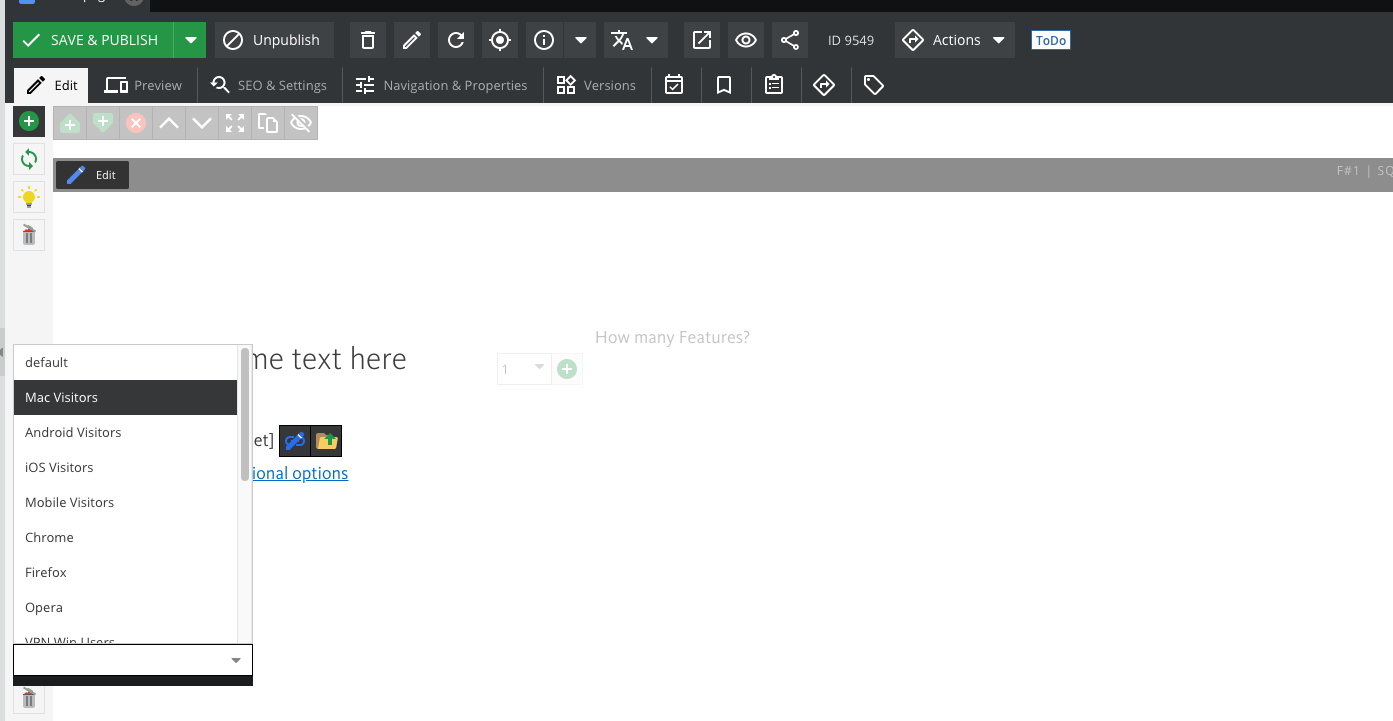Move the block up with the up chevron
The height and width of the screenshot is (721, 1393).
coord(169,123)
